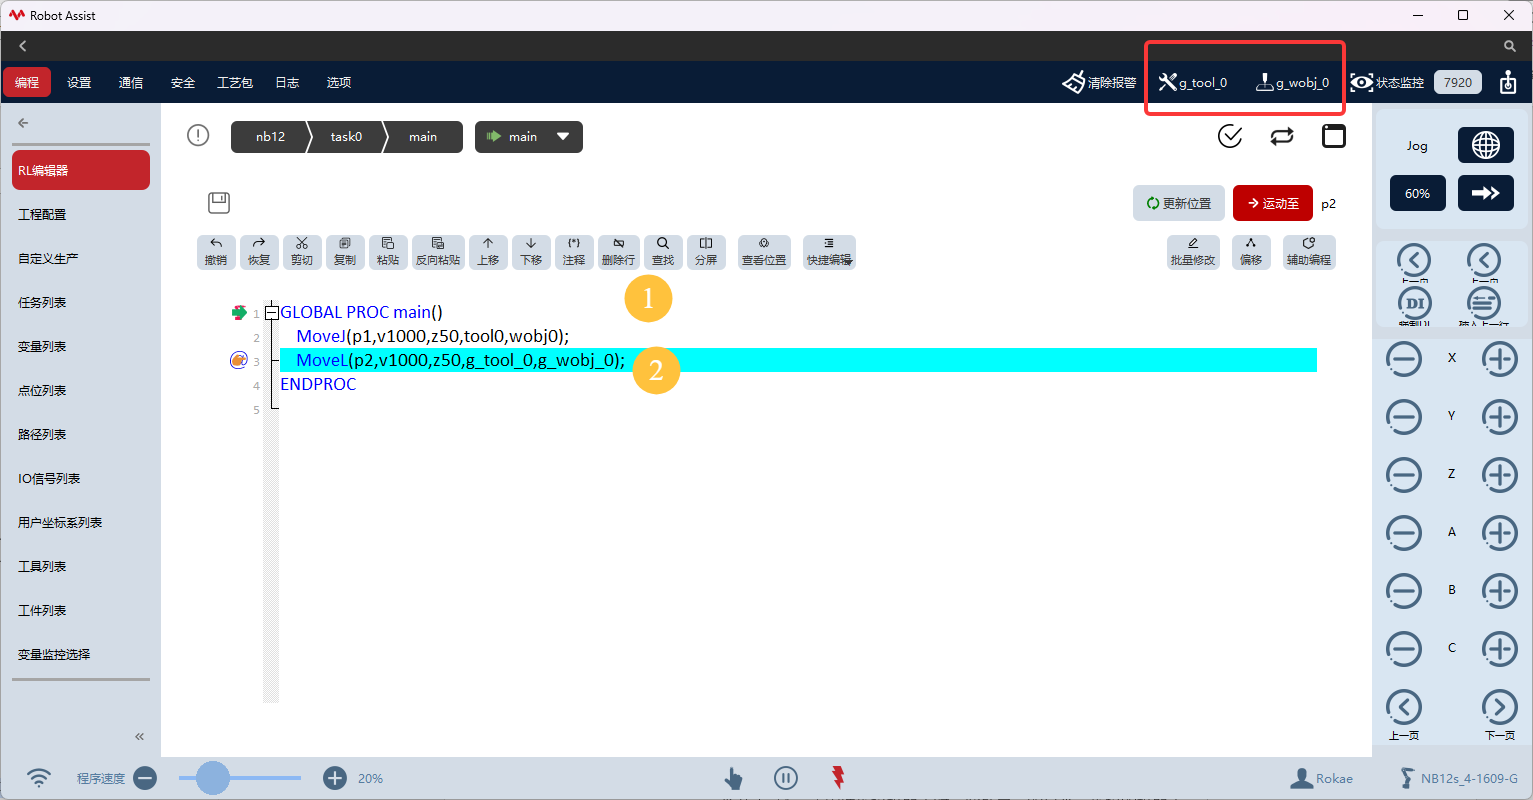Collapse the GLOBAL PROC main code block
Viewport: 1533px width, 800px height.
pos(272,313)
